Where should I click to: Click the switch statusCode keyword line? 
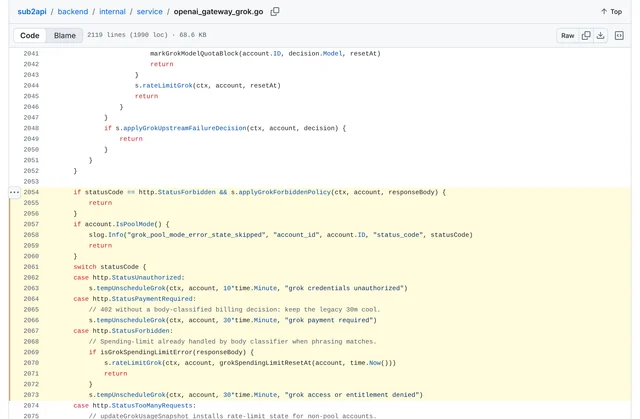click(109, 267)
